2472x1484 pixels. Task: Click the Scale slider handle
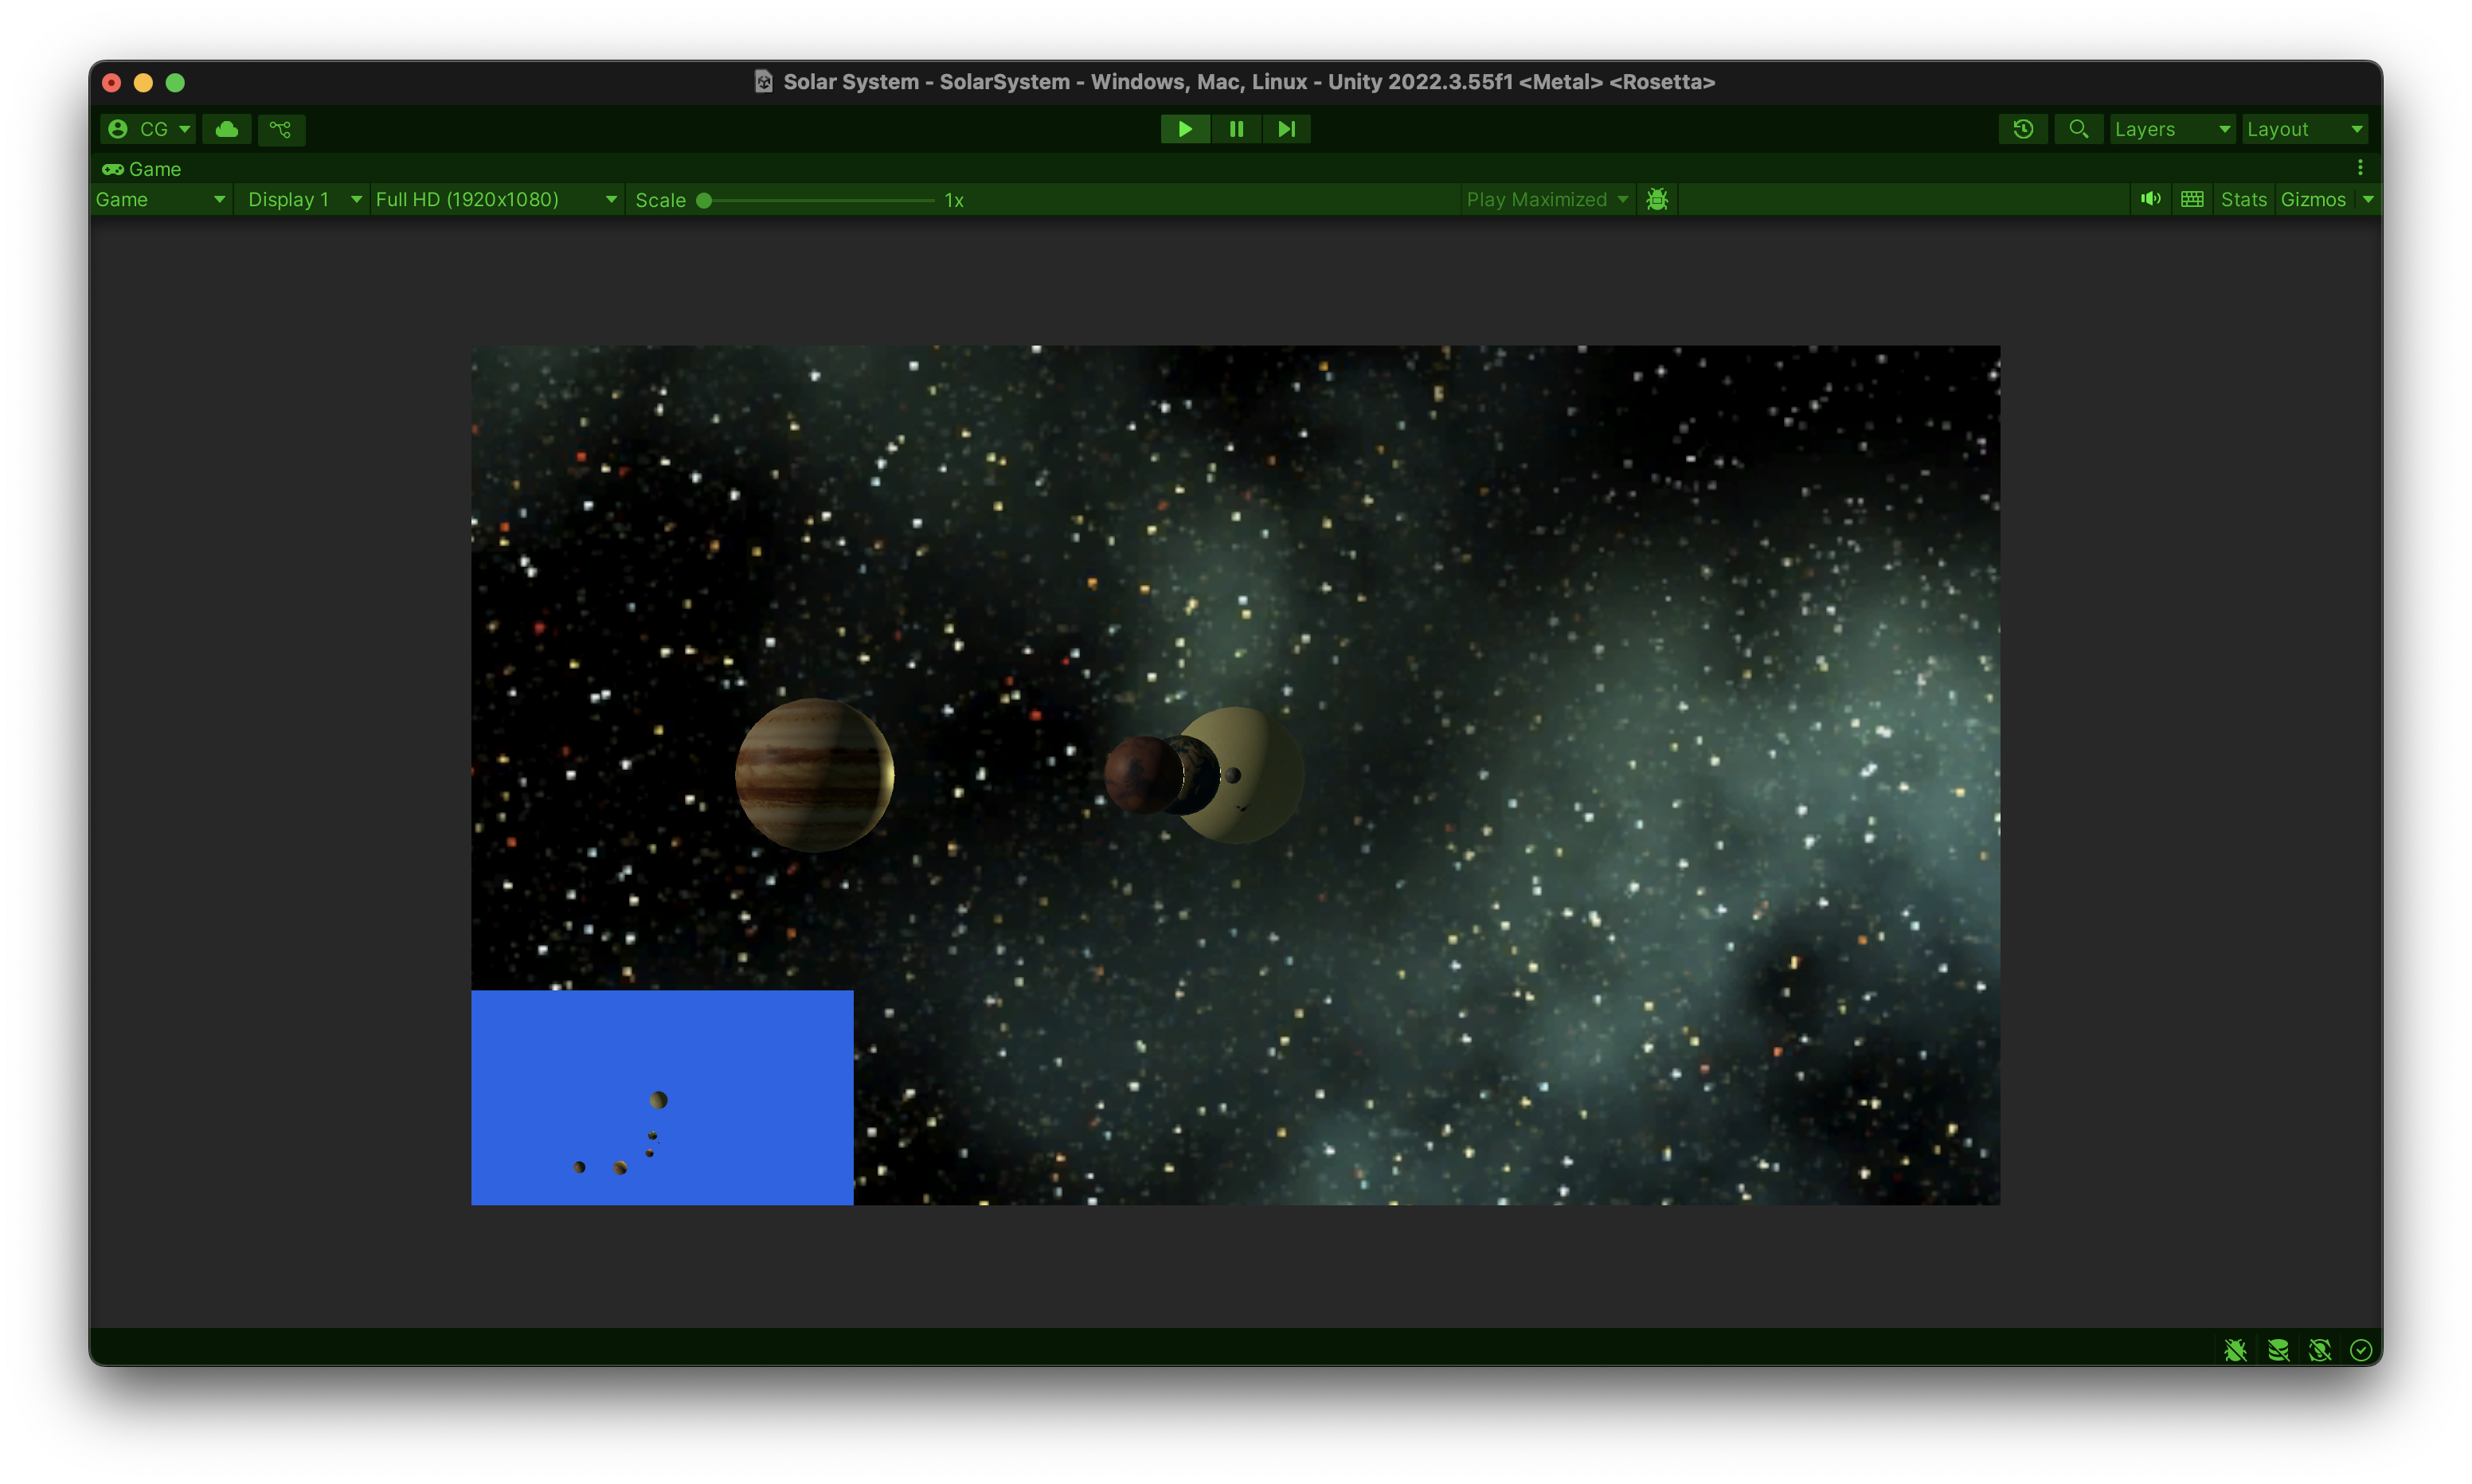click(704, 200)
